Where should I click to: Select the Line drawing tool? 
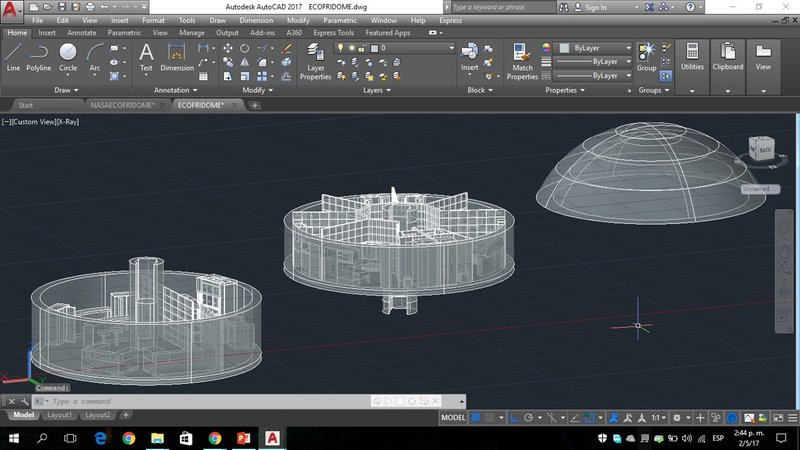[13, 55]
